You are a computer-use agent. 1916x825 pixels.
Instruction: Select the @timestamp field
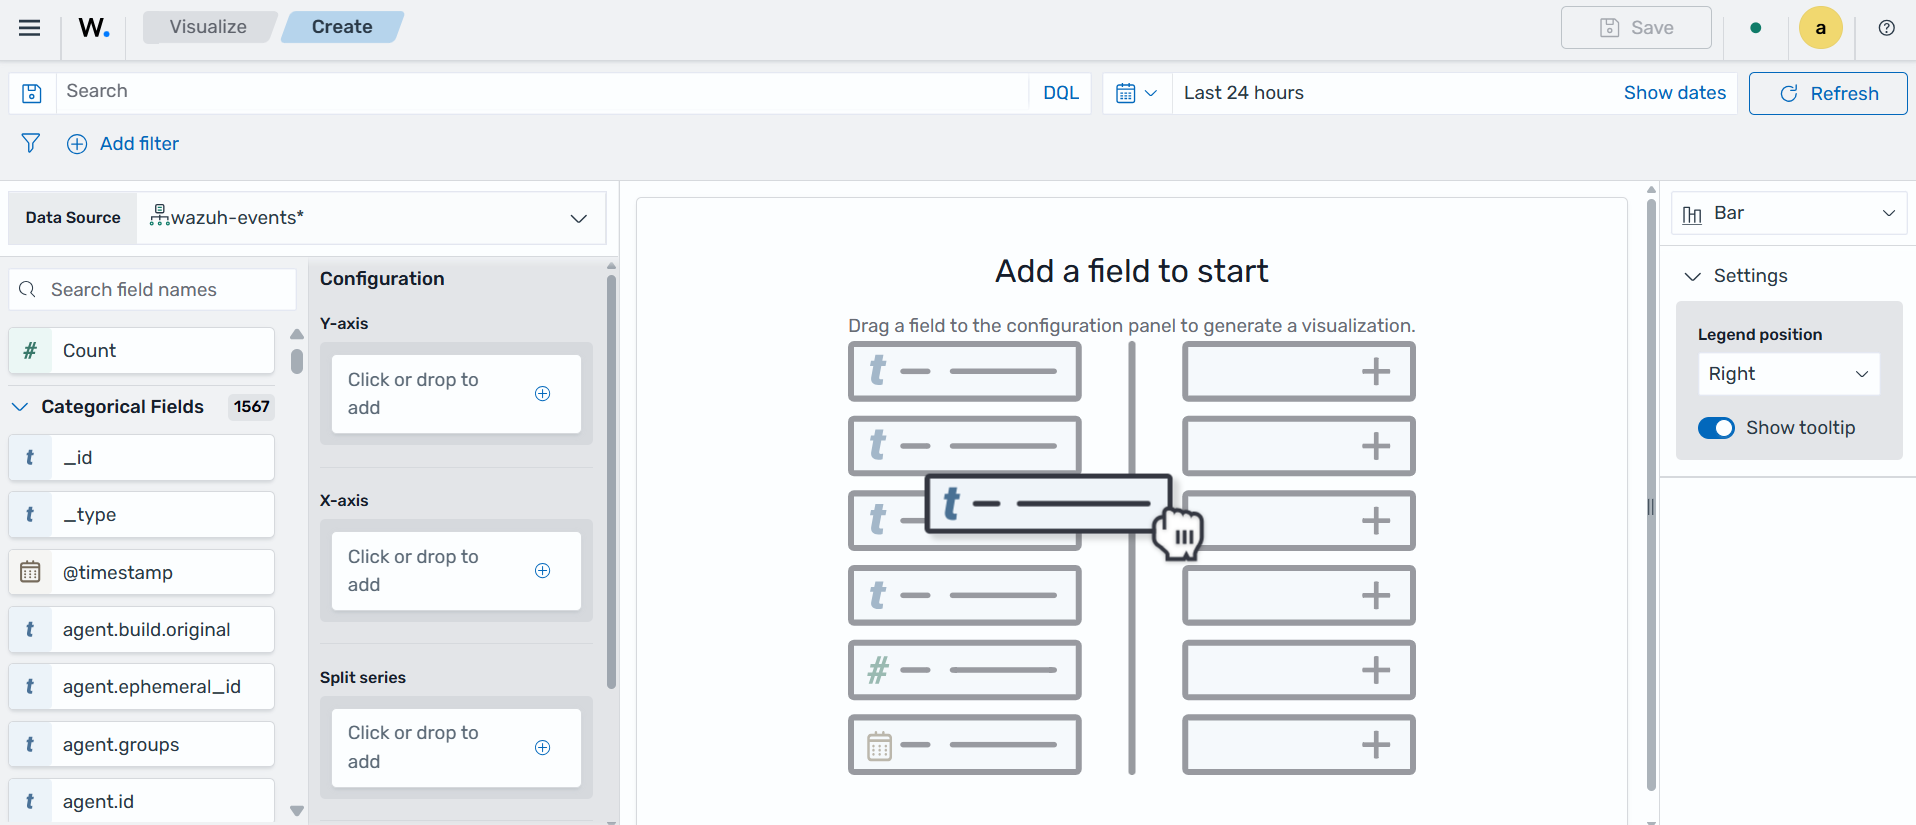pos(141,572)
